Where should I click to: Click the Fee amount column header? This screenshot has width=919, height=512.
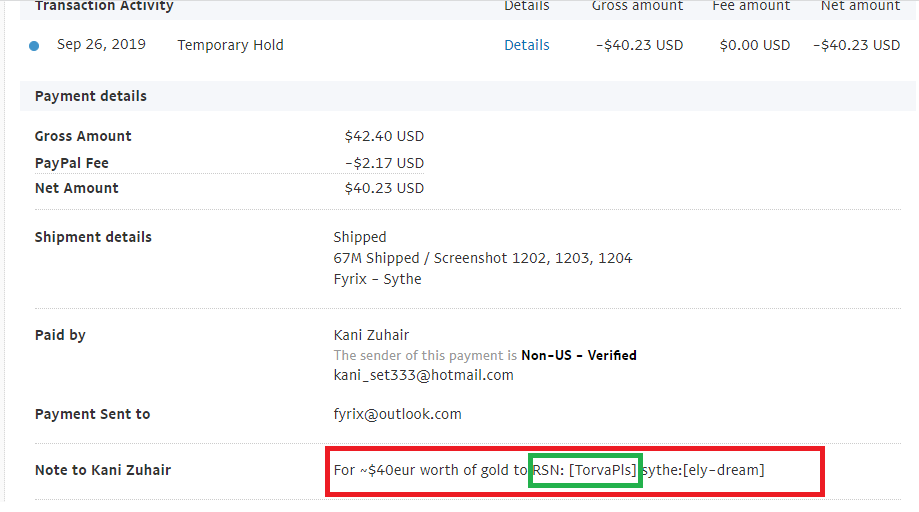[751, 6]
